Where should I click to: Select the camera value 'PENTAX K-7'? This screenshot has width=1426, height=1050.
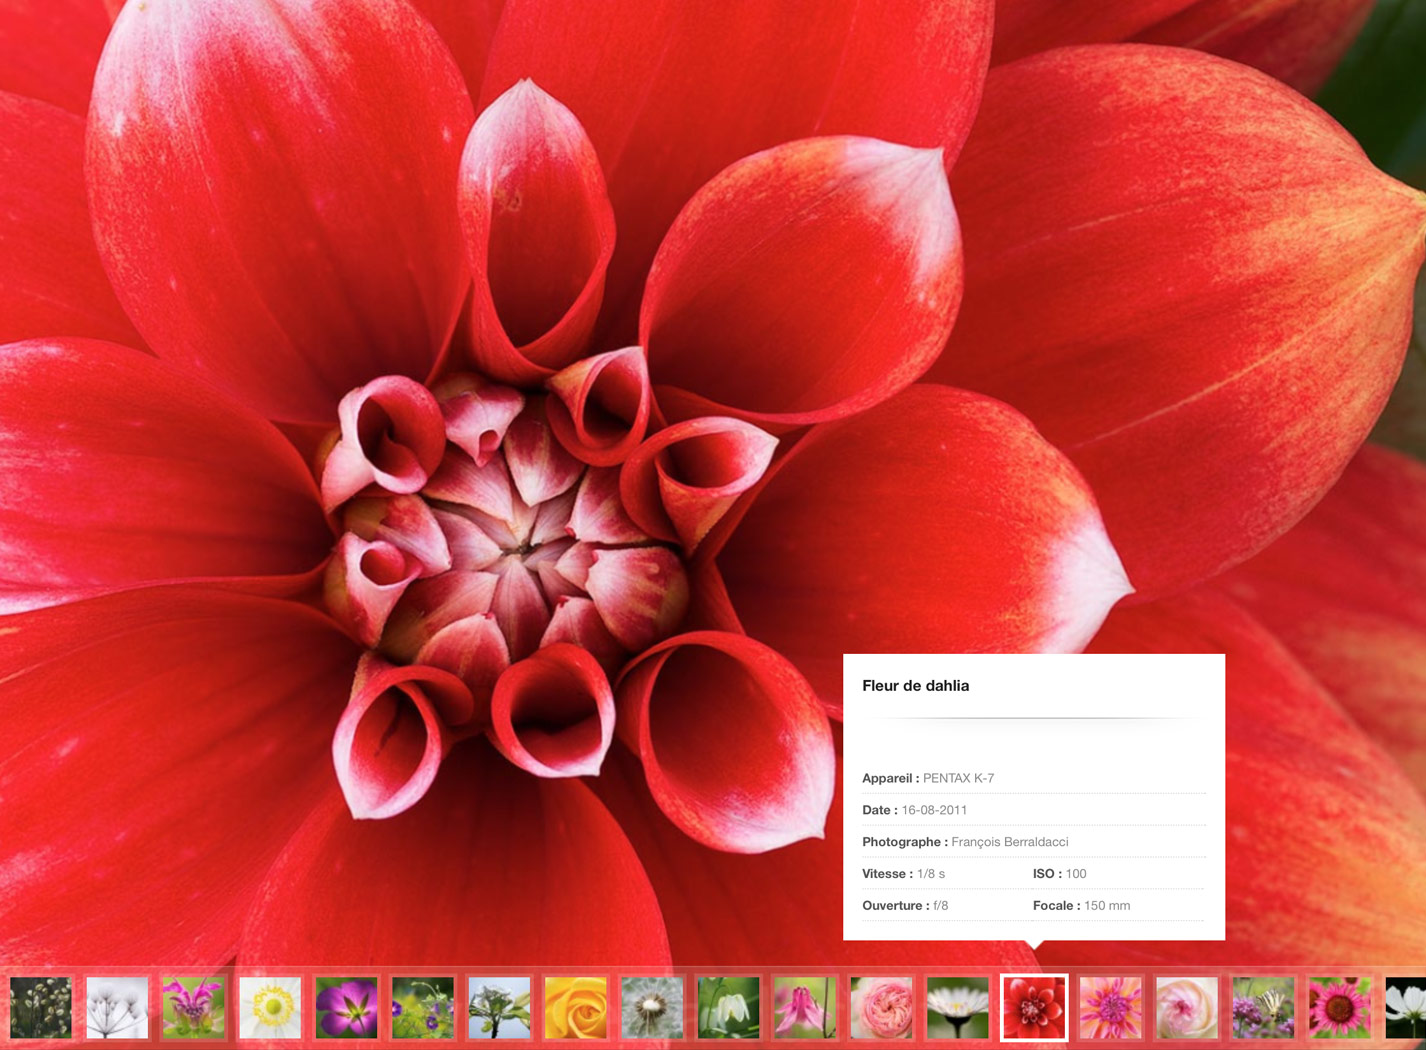click(x=958, y=778)
